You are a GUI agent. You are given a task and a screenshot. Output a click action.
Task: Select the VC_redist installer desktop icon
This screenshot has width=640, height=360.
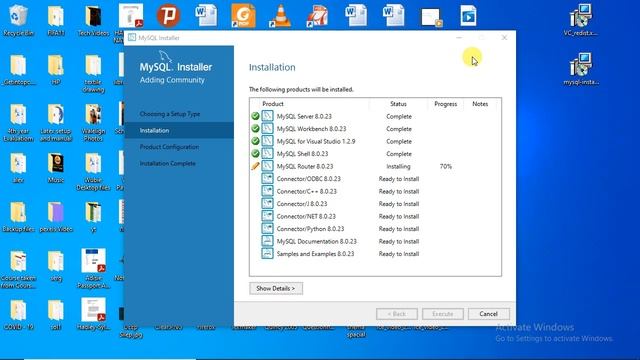click(x=580, y=20)
